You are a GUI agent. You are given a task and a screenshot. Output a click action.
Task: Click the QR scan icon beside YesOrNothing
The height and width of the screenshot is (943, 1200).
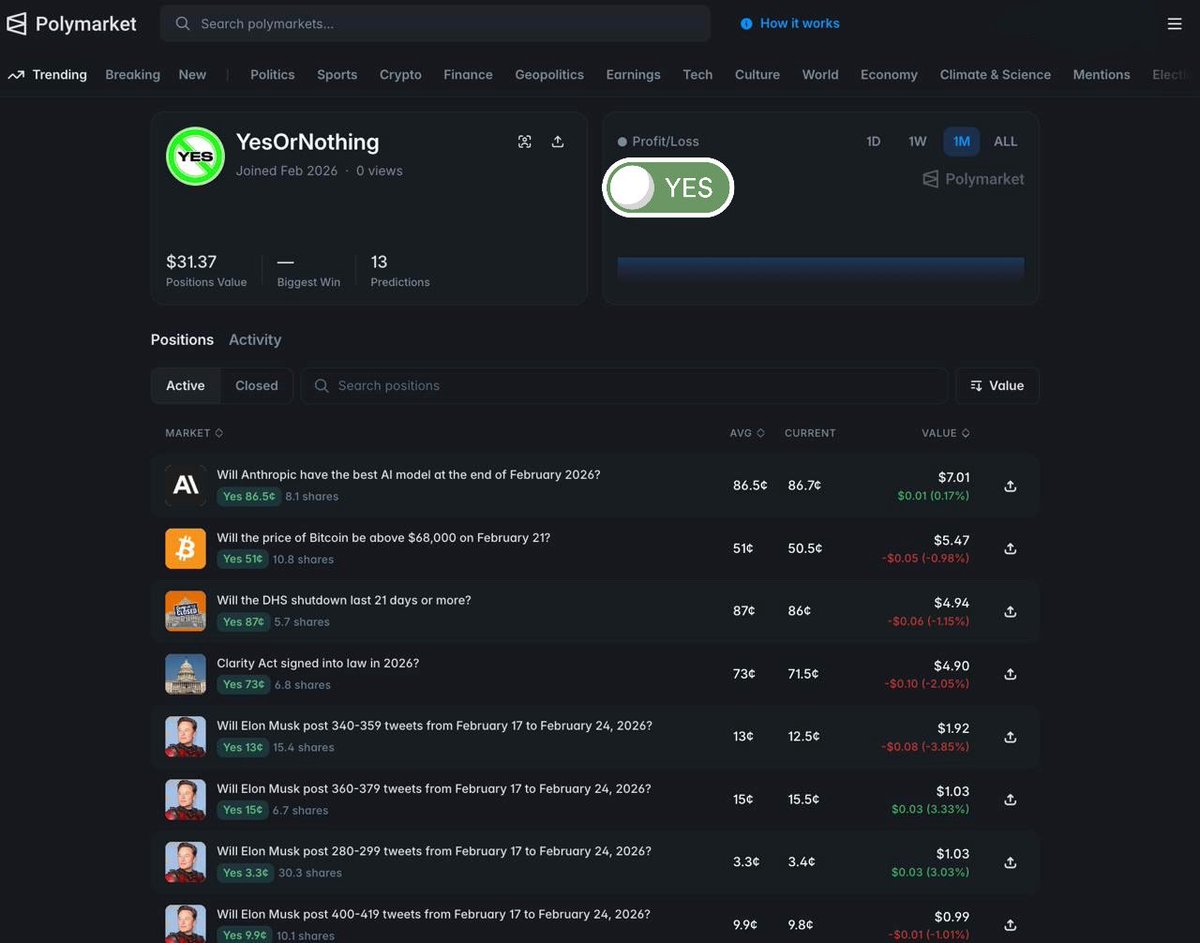(525, 142)
